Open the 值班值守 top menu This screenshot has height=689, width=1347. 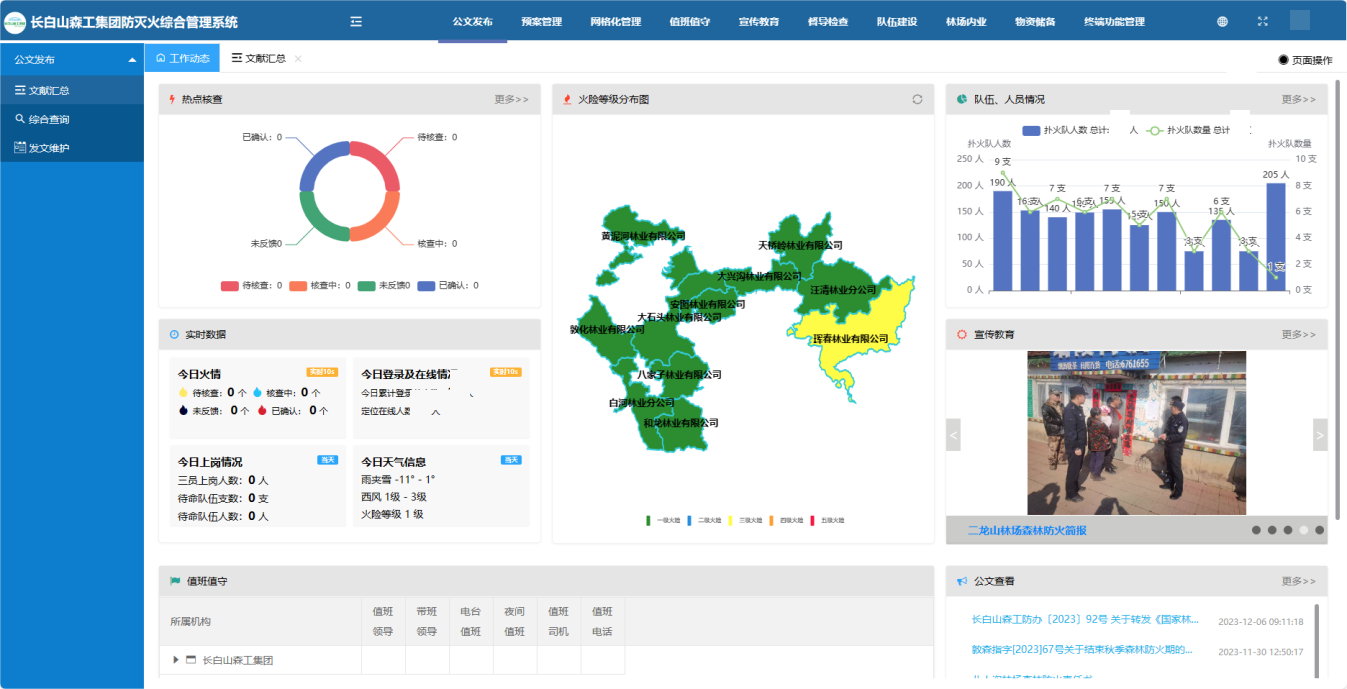click(689, 21)
